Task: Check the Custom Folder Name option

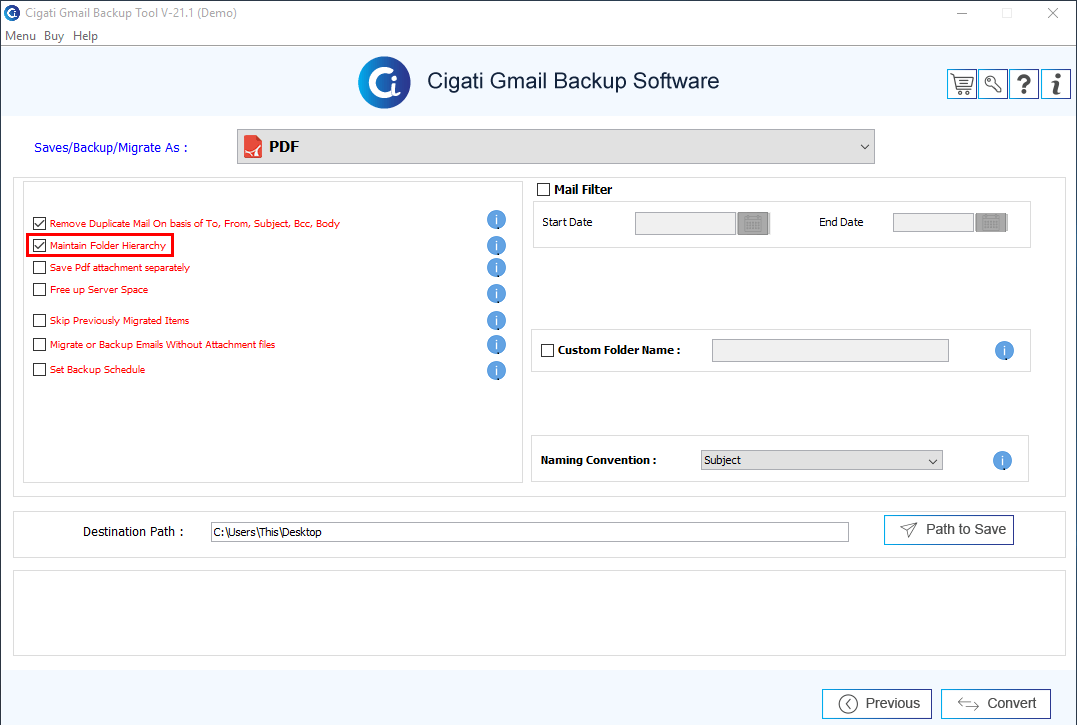Action: (x=547, y=350)
